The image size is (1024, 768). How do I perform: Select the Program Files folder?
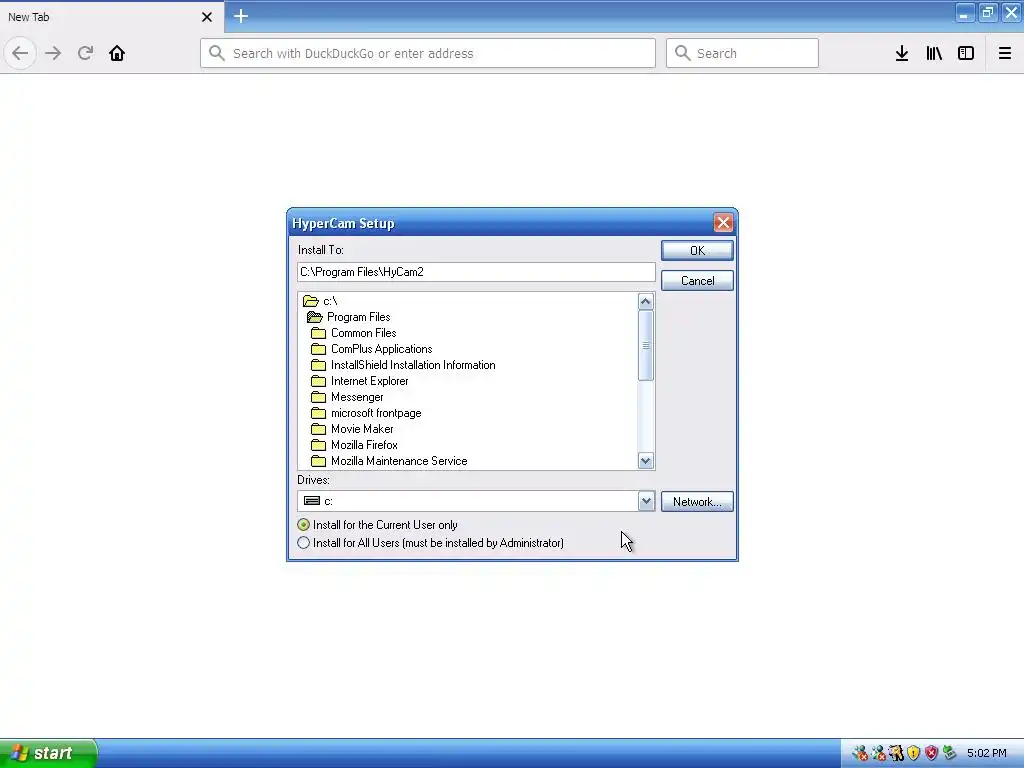pos(348,317)
